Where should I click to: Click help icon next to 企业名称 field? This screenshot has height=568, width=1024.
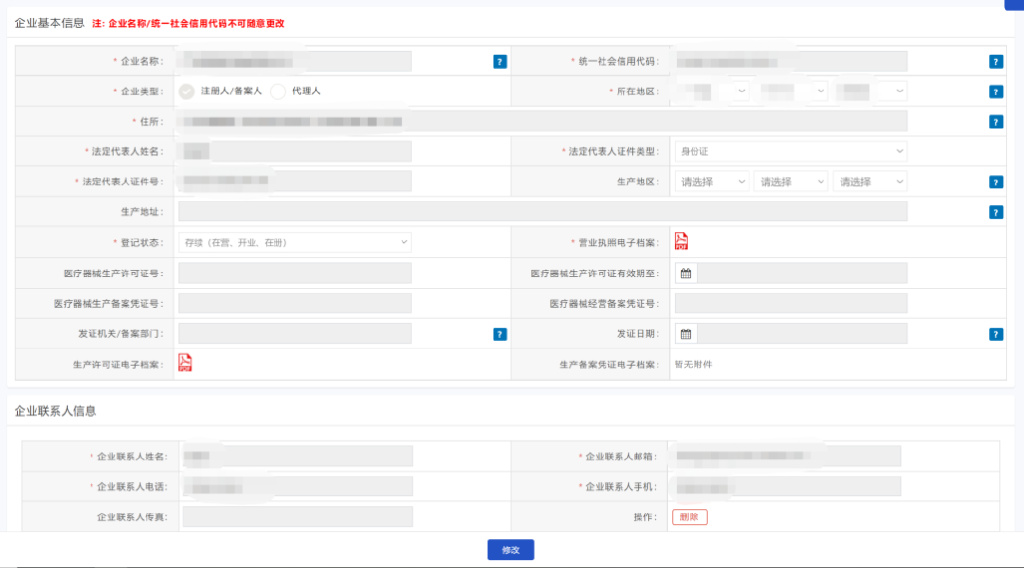click(500, 62)
